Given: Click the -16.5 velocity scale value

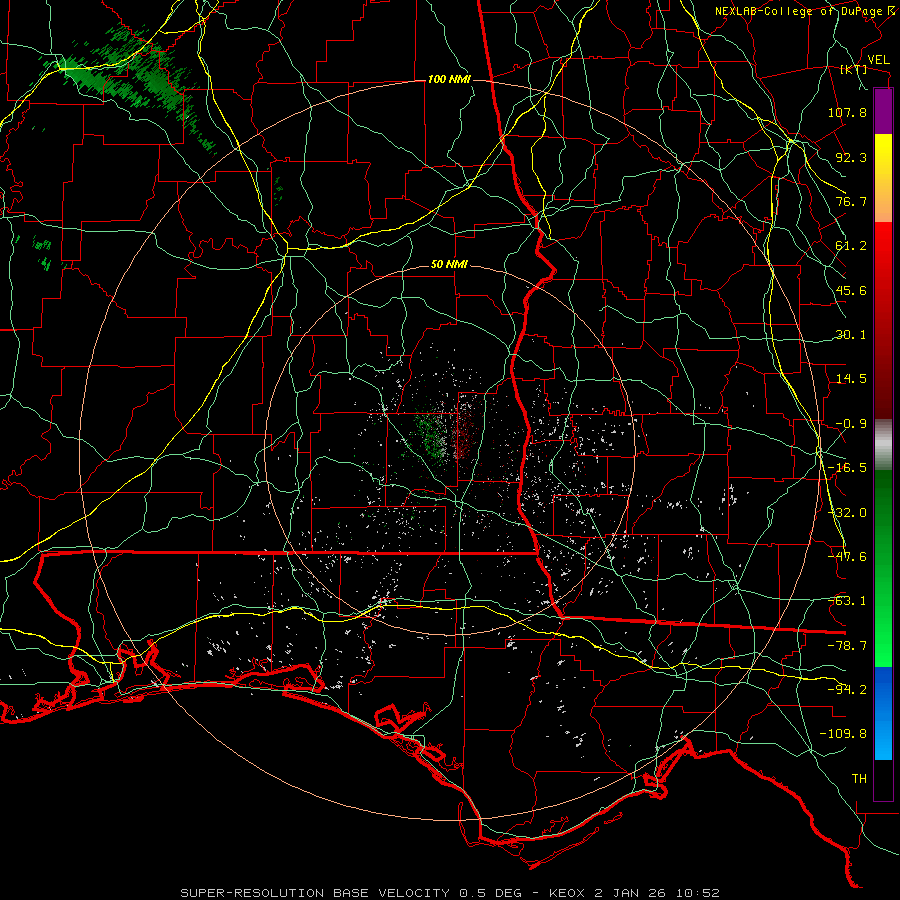Looking at the screenshot, I should pyautogui.click(x=847, y=468).
